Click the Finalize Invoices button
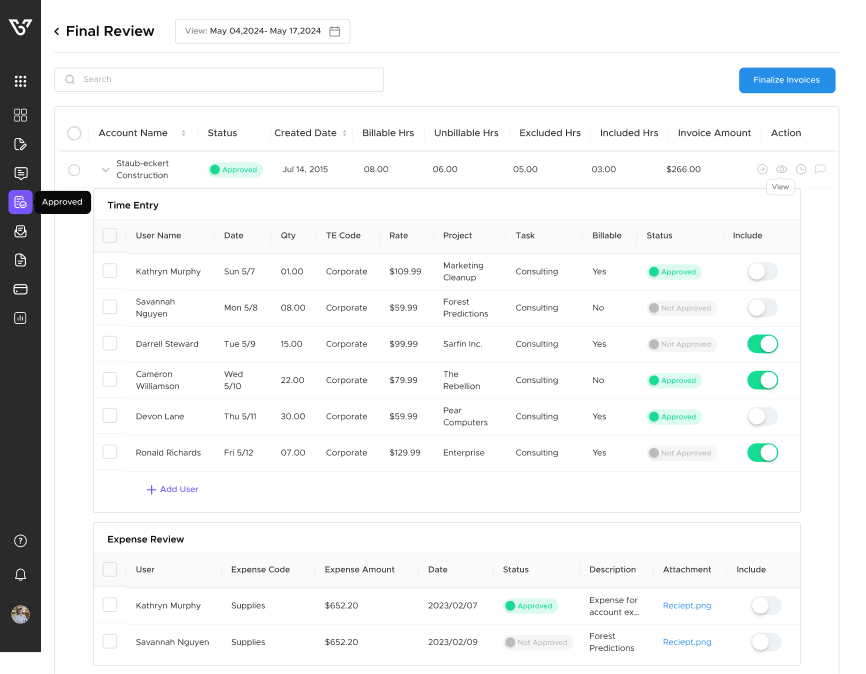 click(787, 80)
